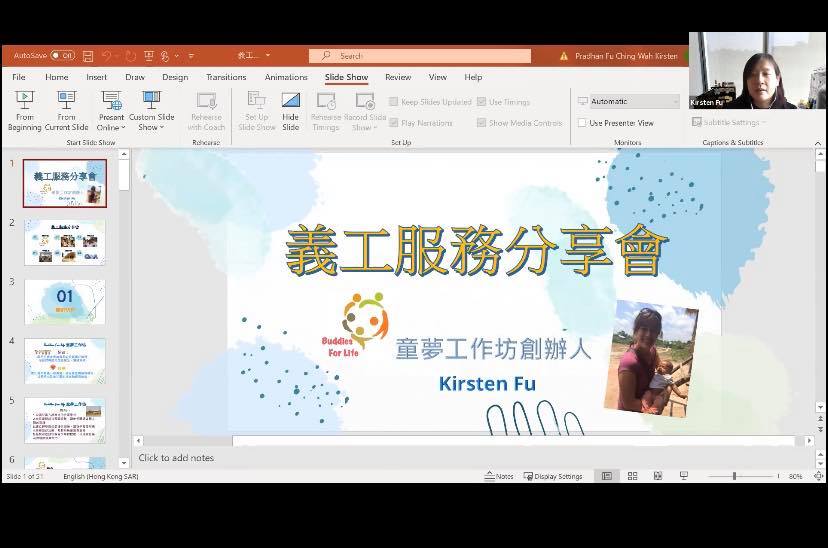Toggle the AutoSave switch

(62, 56)
